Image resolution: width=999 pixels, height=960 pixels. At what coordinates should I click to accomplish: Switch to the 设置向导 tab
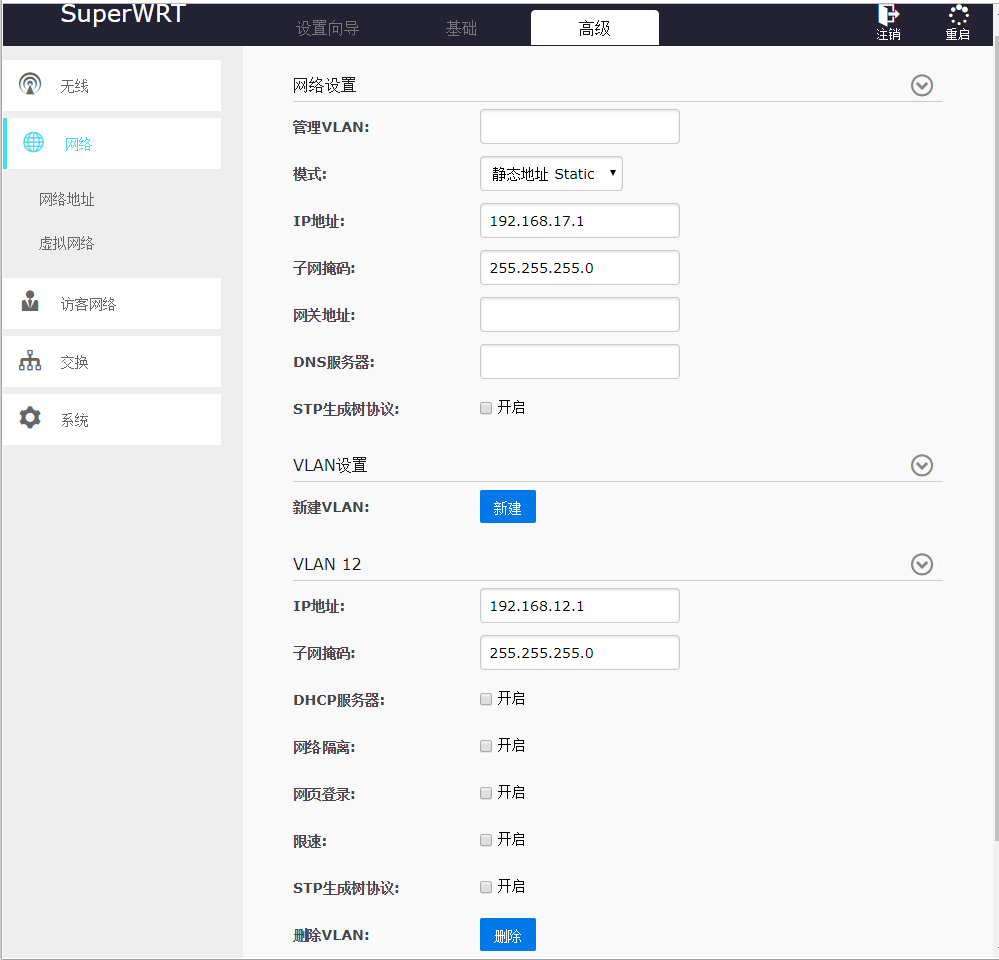[x=327, y=29]
